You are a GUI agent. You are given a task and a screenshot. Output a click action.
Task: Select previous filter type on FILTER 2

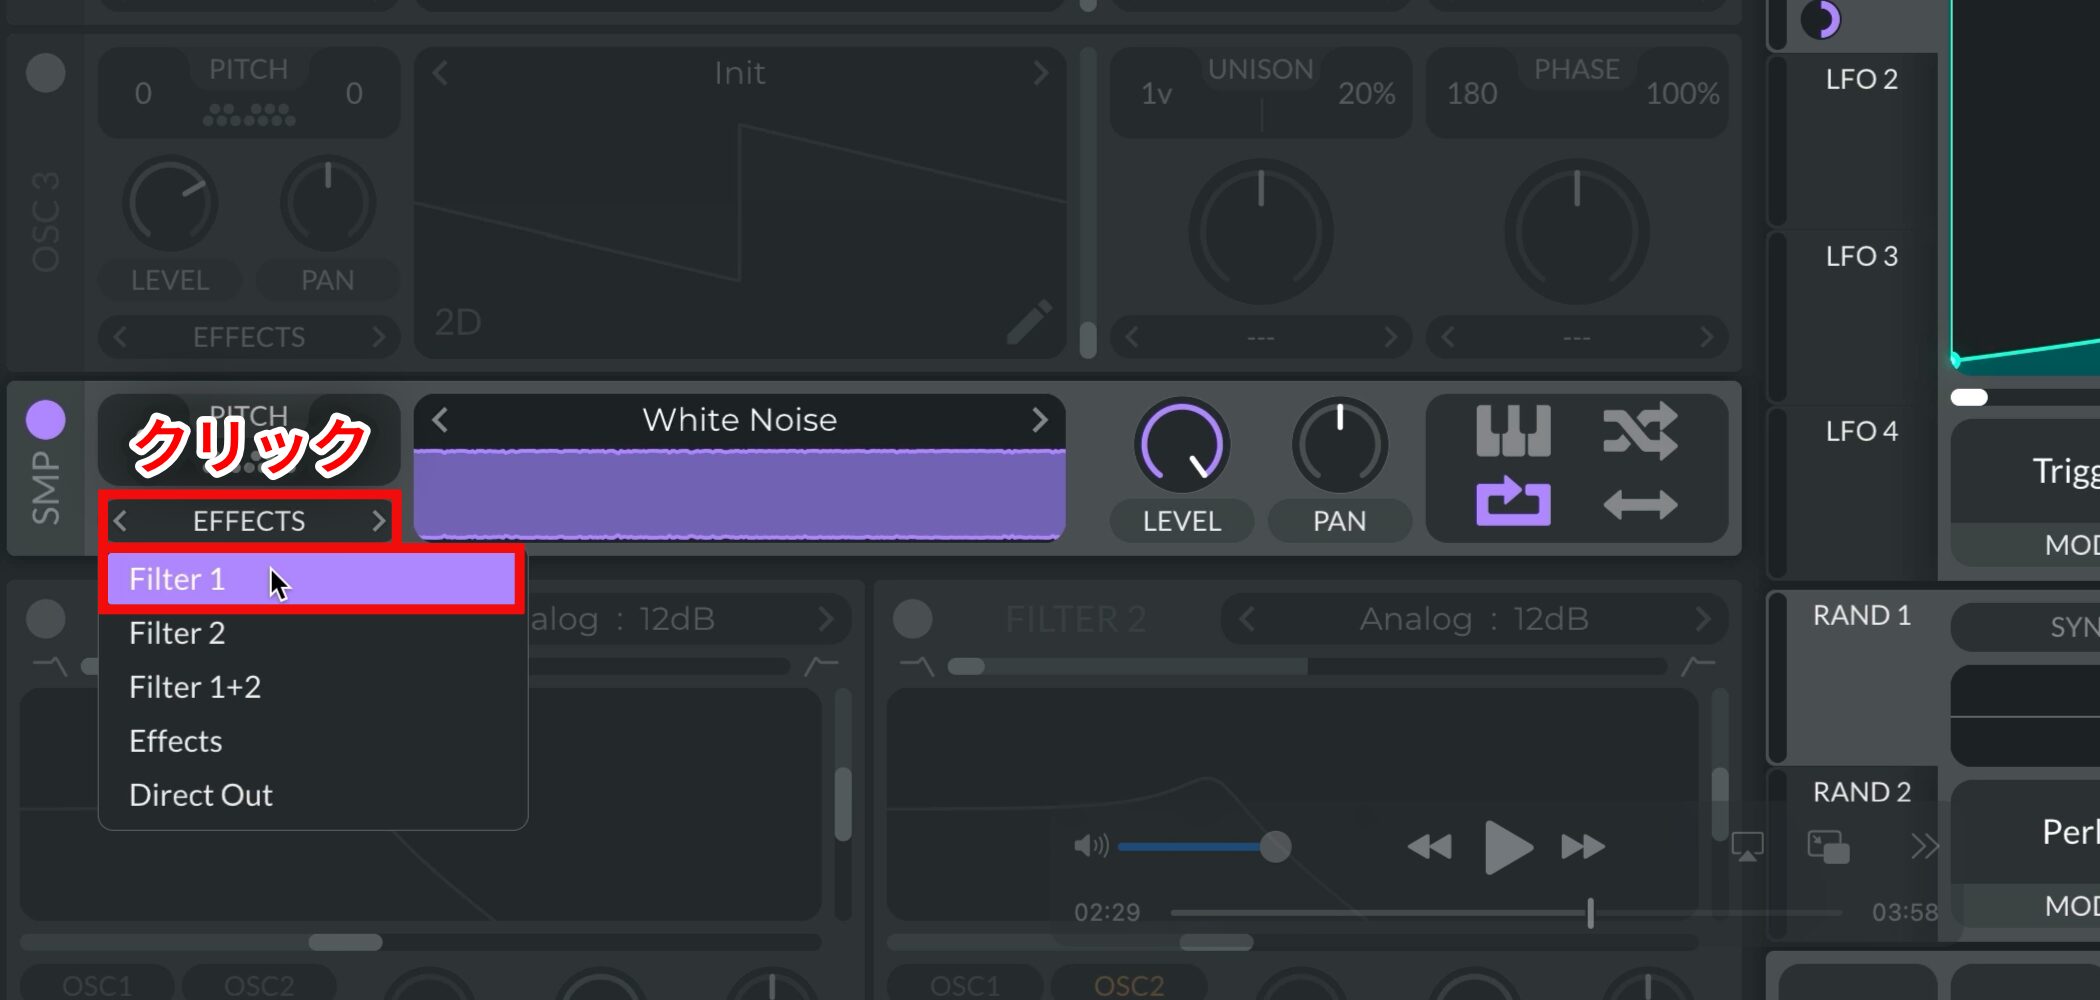1246,619
